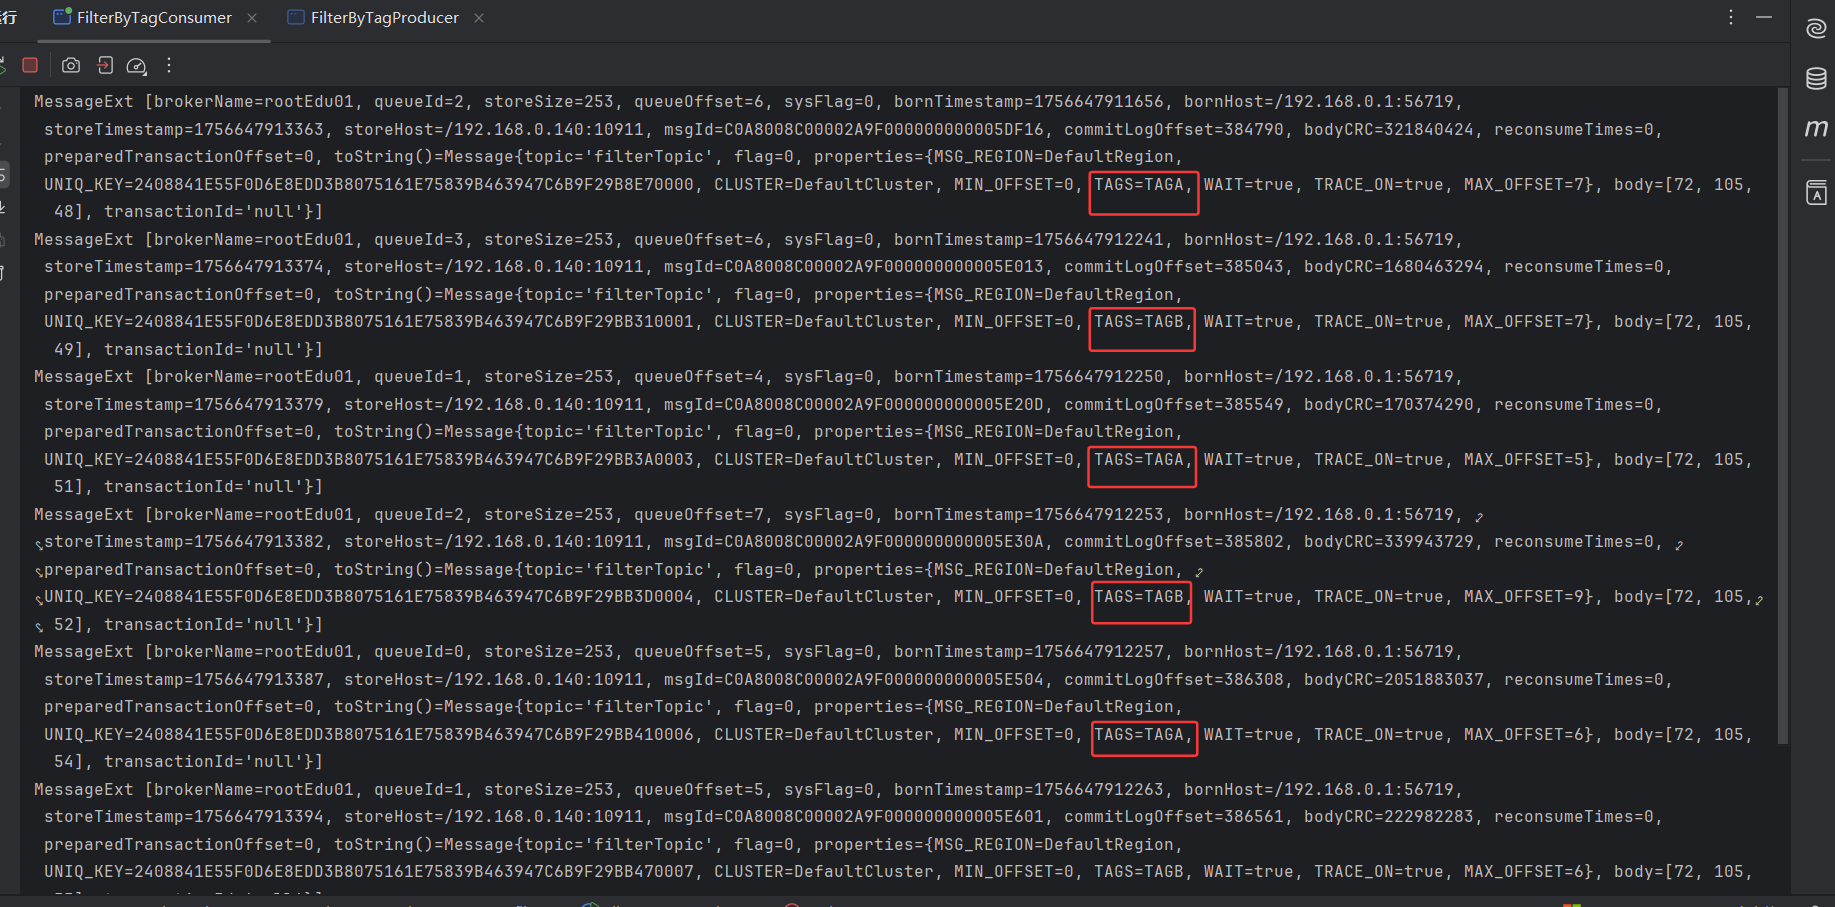Switch to the FilterByTagProducer run tab
1835x907 pixels.
tap(374, 18)
